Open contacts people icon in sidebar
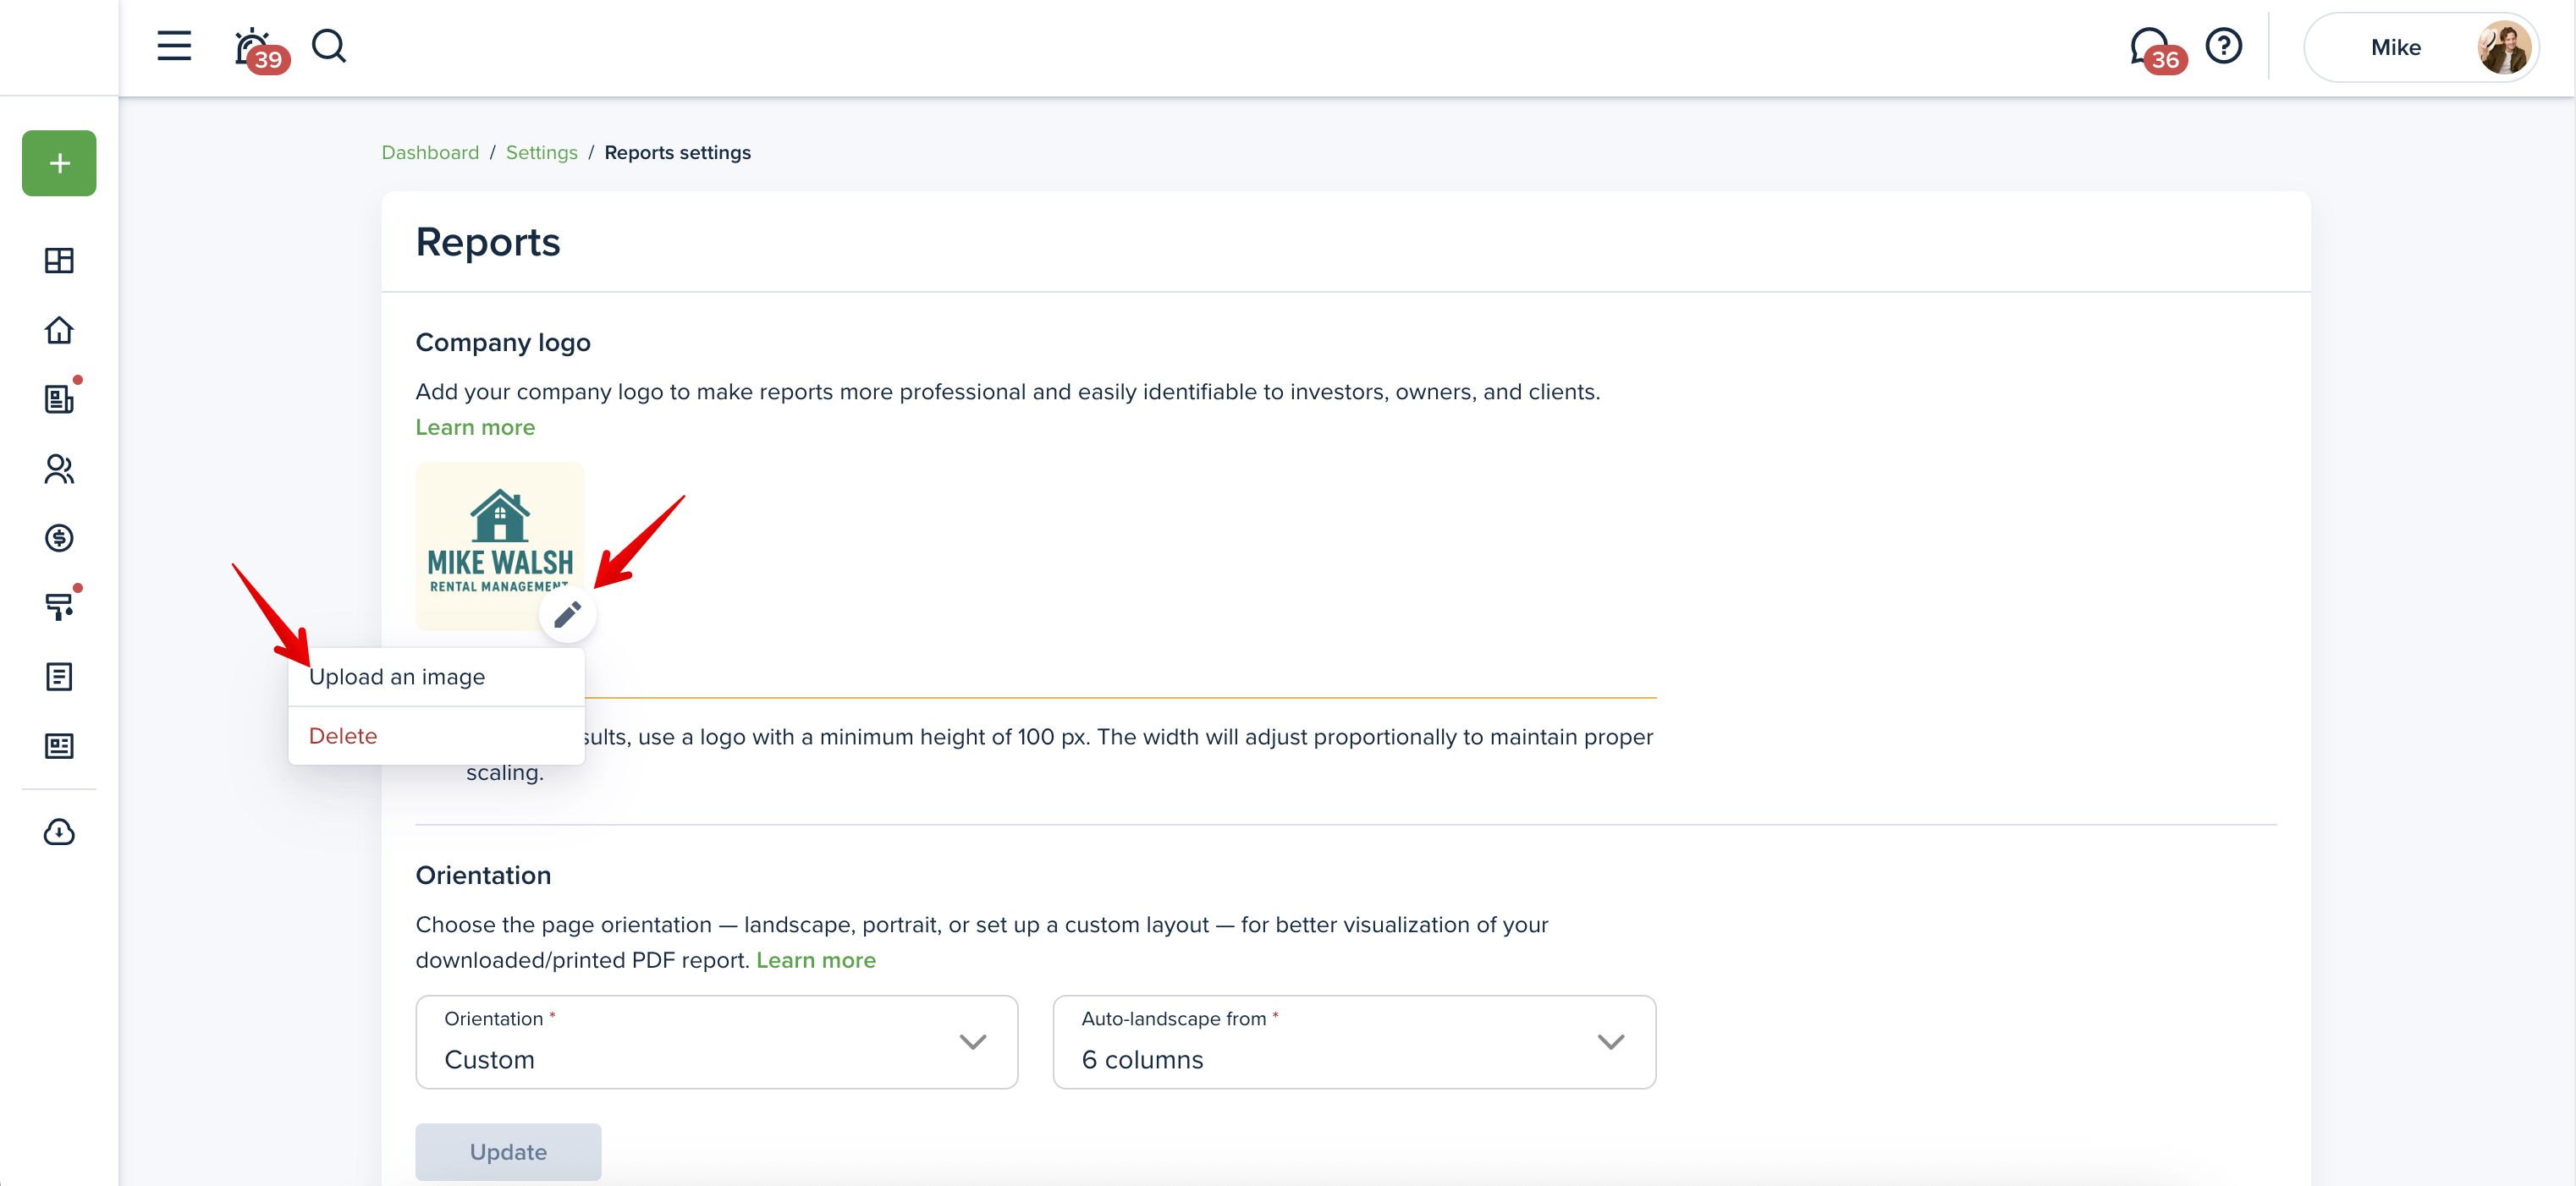This screenshot has height=1186, width=2576. 59,469
